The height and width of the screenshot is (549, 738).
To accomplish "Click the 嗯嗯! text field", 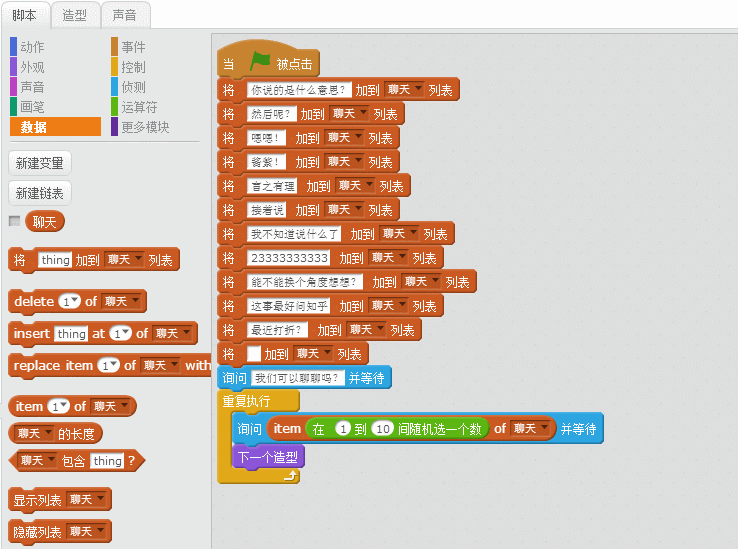I will tap(266, 138).
